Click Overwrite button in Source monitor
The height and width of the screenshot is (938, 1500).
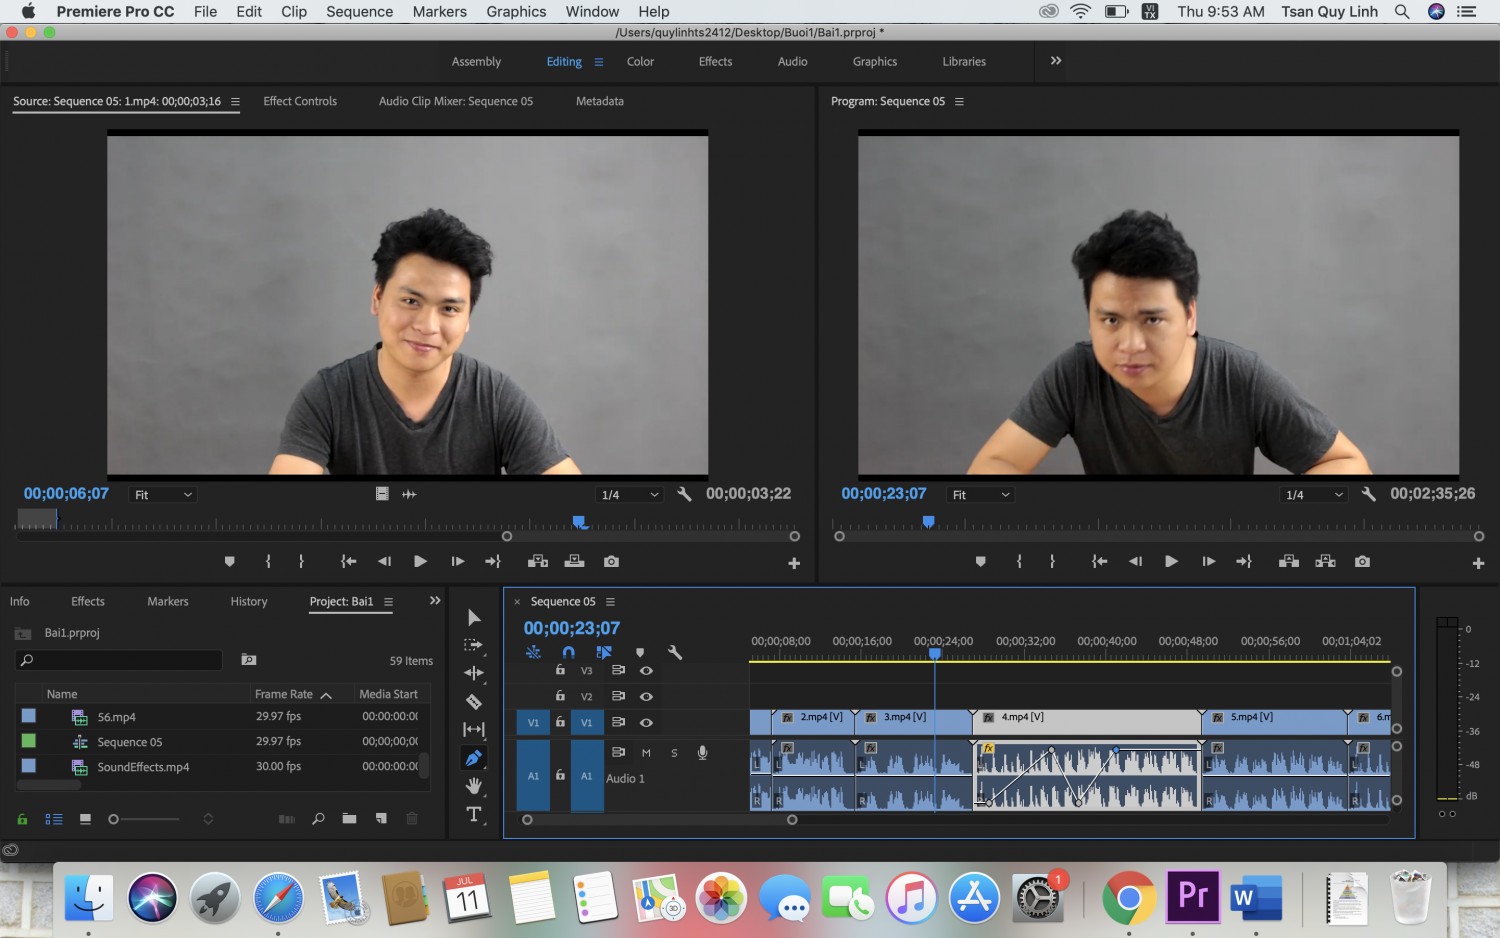click(x=575, y=562)
